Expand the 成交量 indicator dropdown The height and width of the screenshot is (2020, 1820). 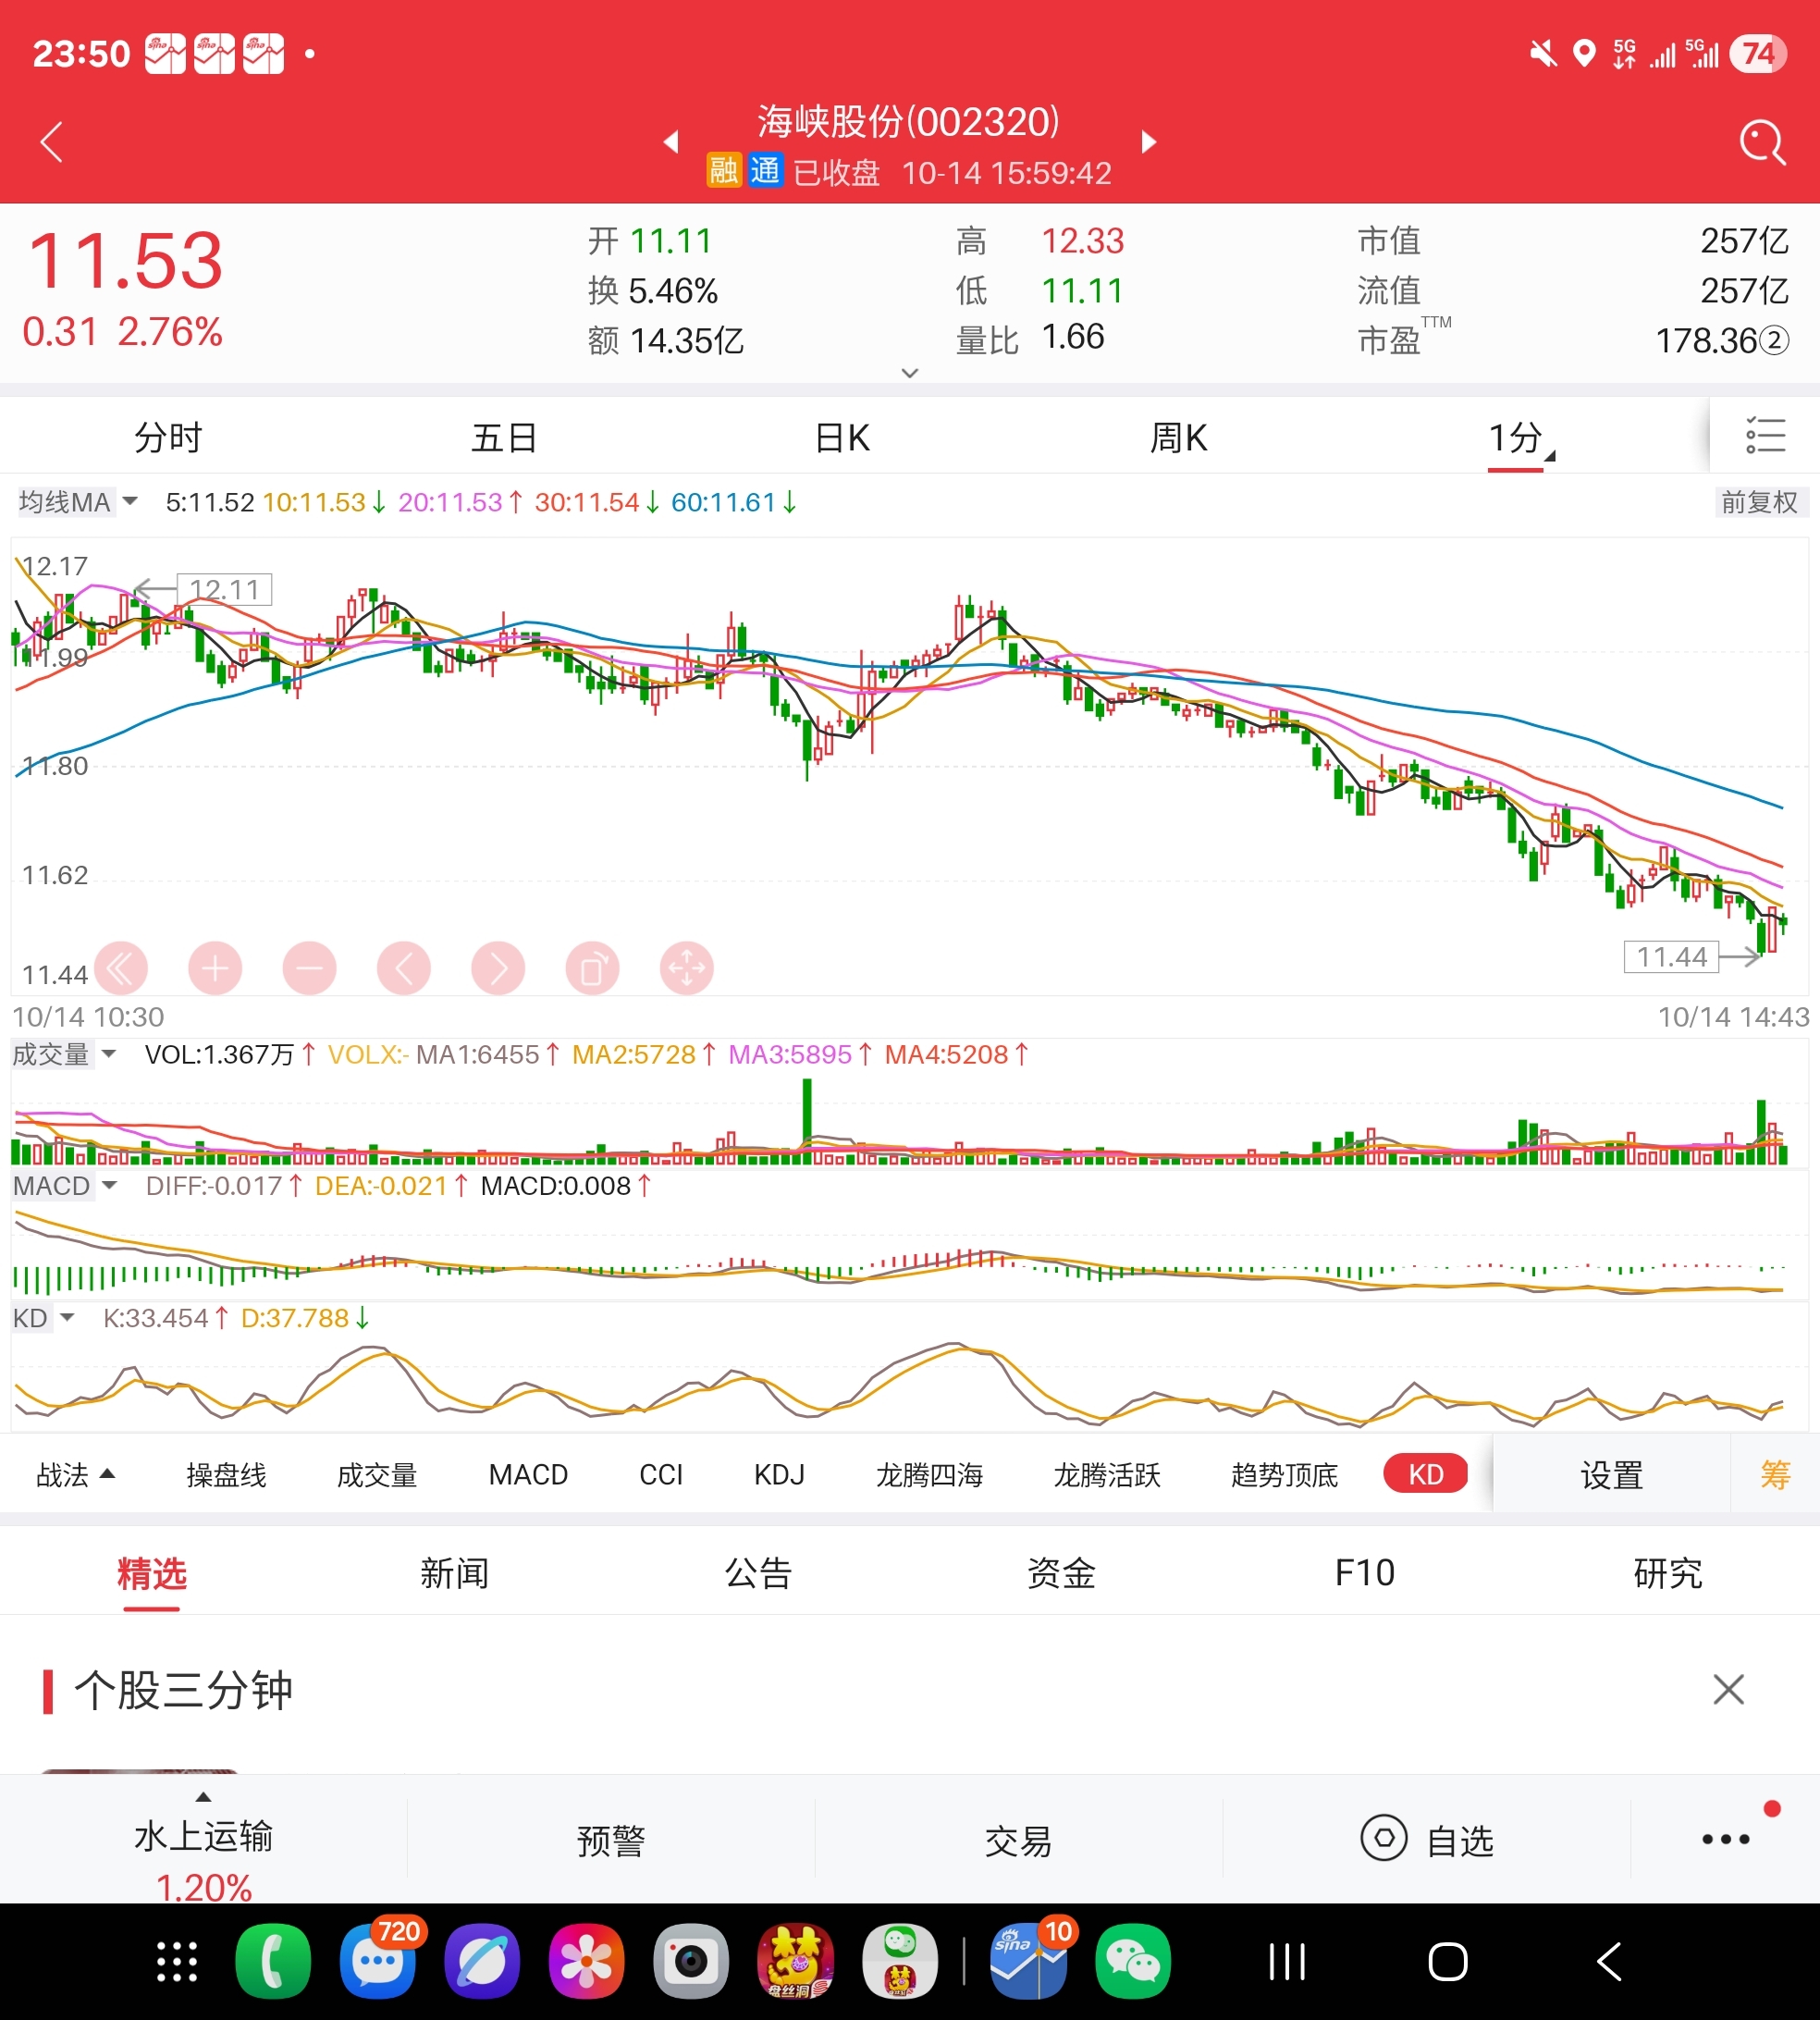coord(64,1054)
